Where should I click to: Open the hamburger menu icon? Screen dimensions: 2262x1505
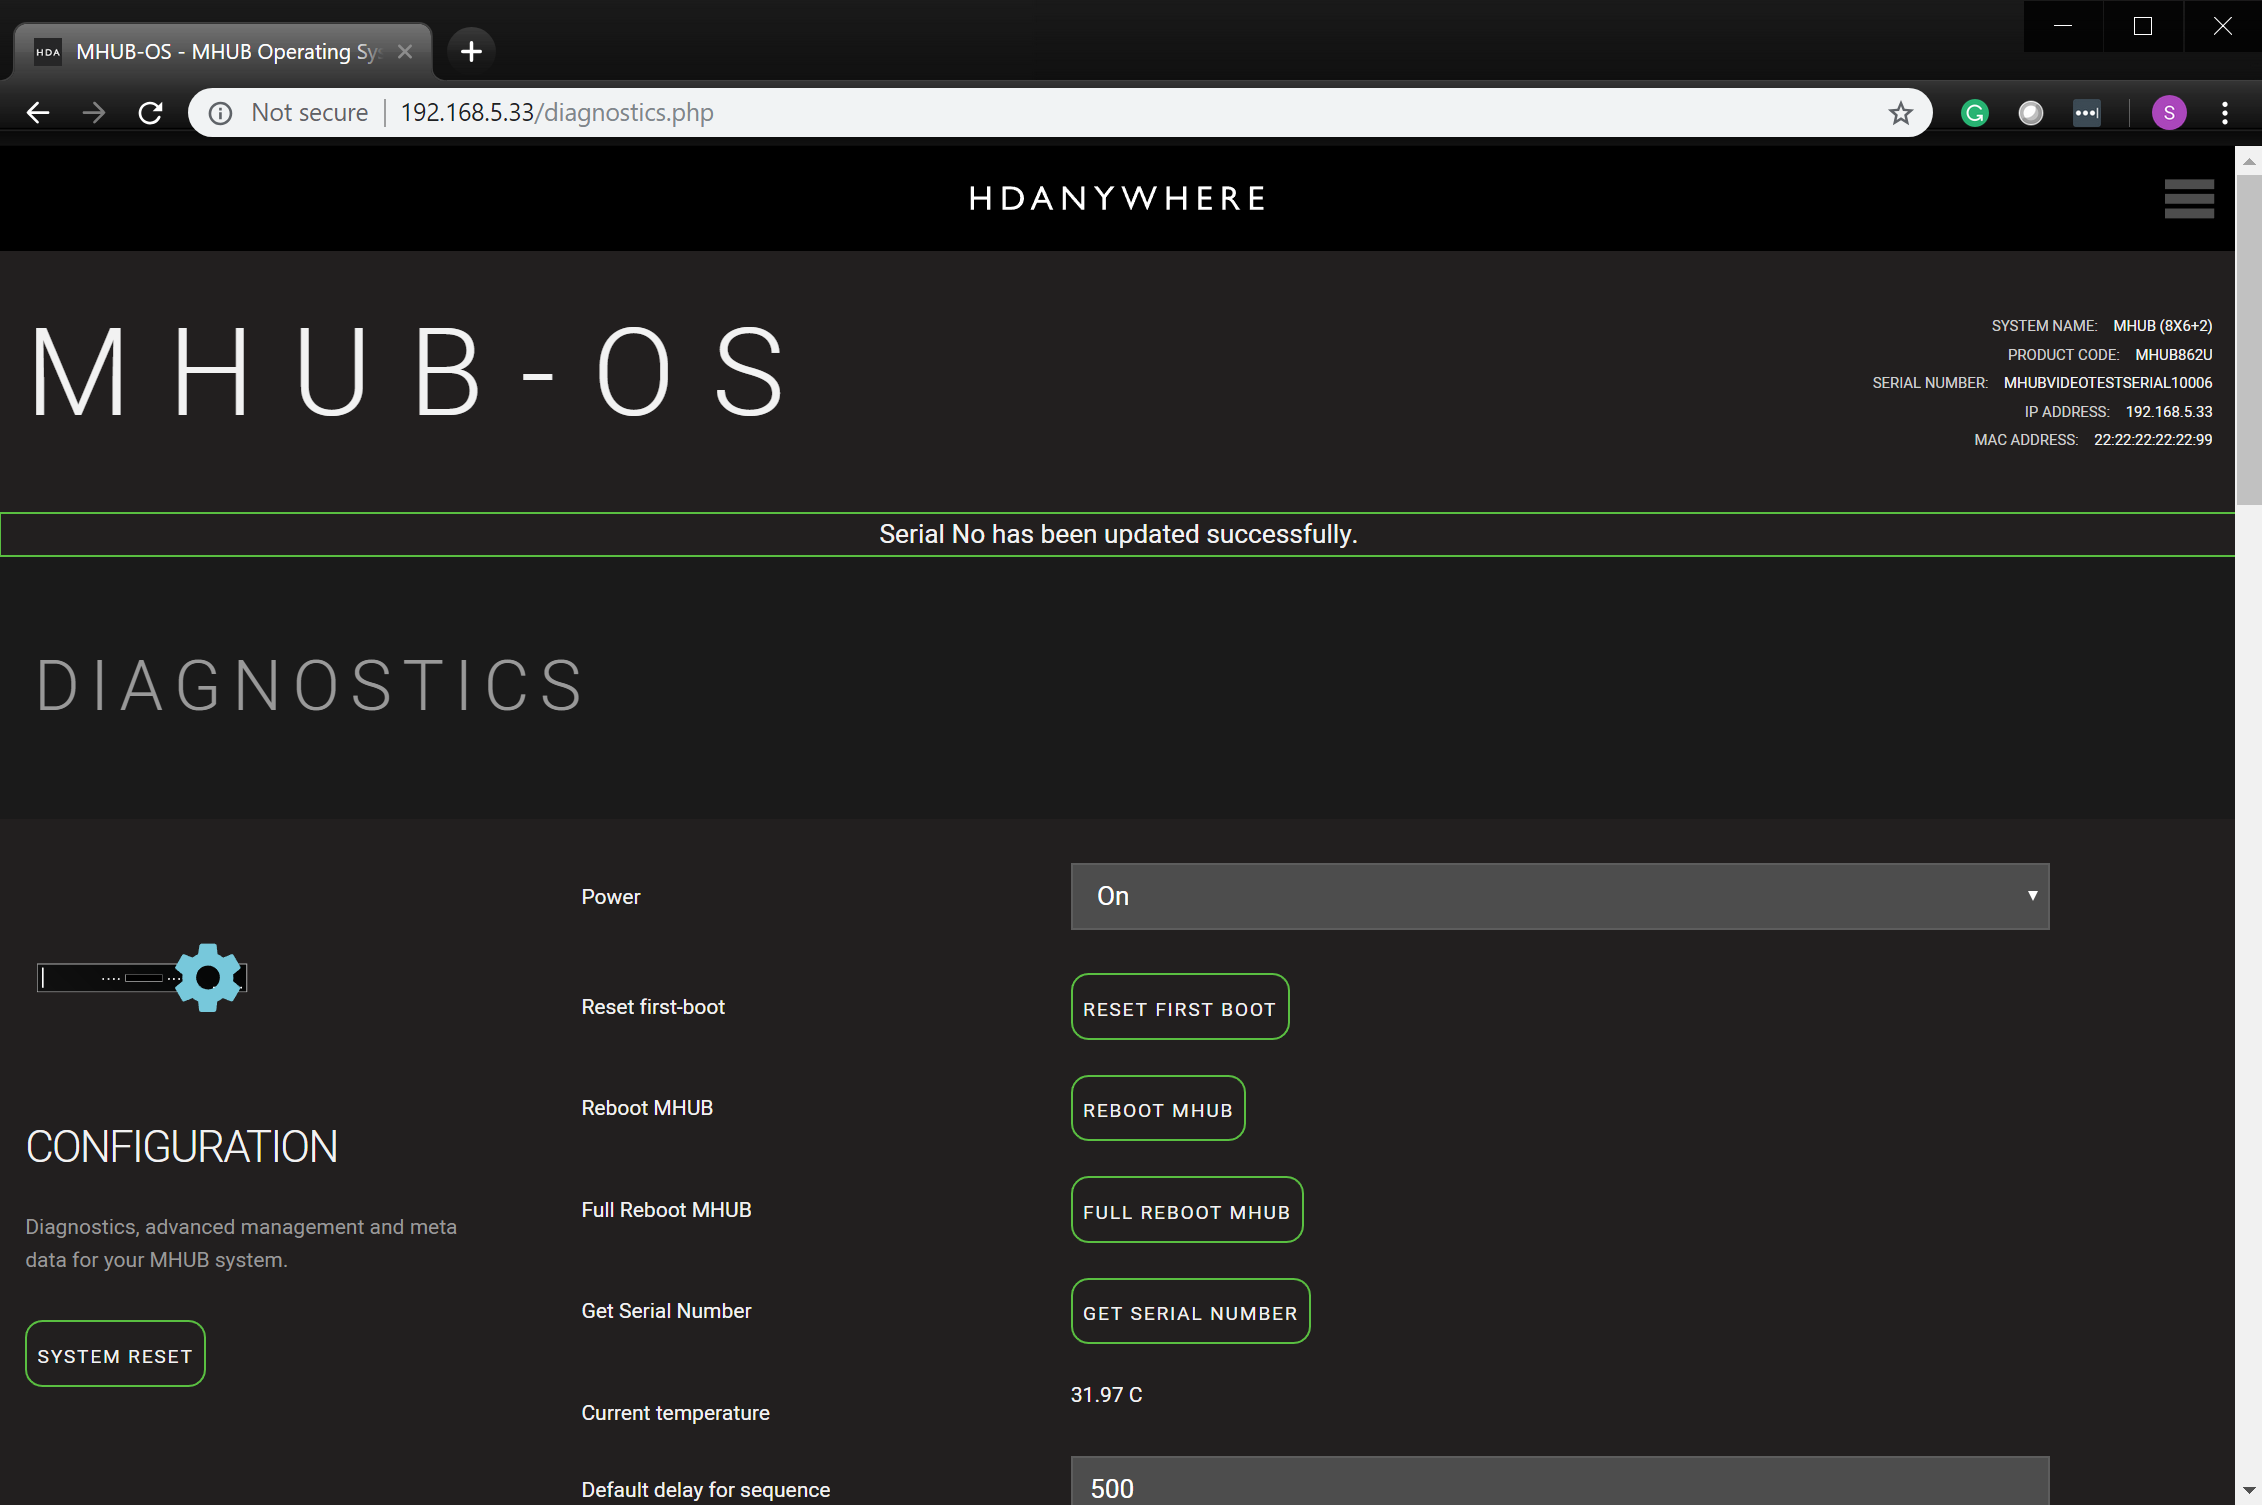point(2189,198)
